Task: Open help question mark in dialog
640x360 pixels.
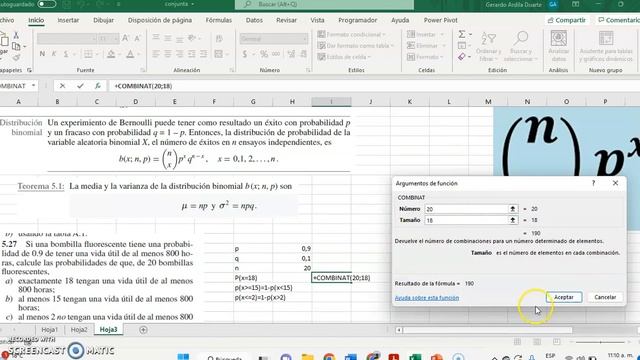Action: click(x=593, y=183)
